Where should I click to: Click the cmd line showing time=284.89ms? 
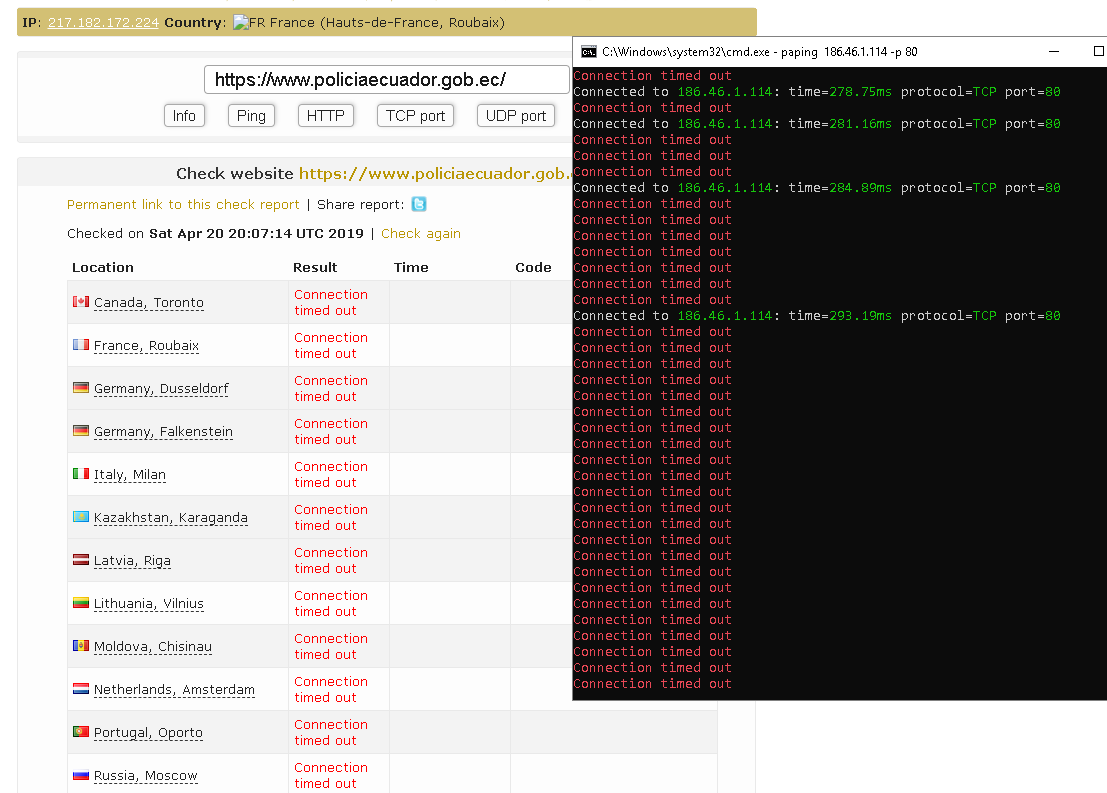point(817,188)
